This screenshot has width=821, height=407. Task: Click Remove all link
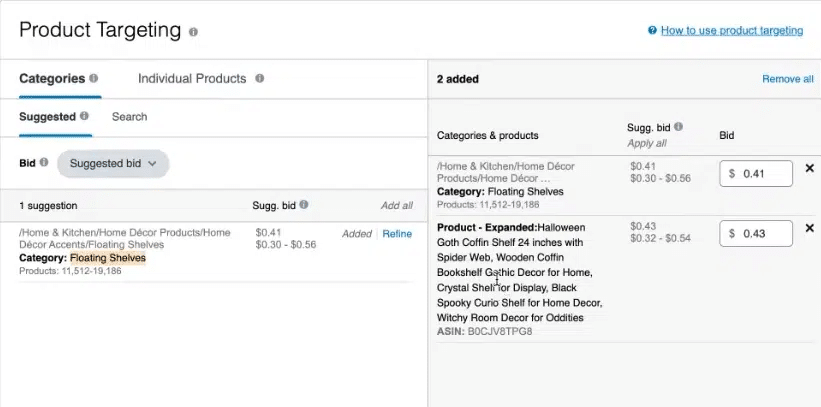click(787, 79)
